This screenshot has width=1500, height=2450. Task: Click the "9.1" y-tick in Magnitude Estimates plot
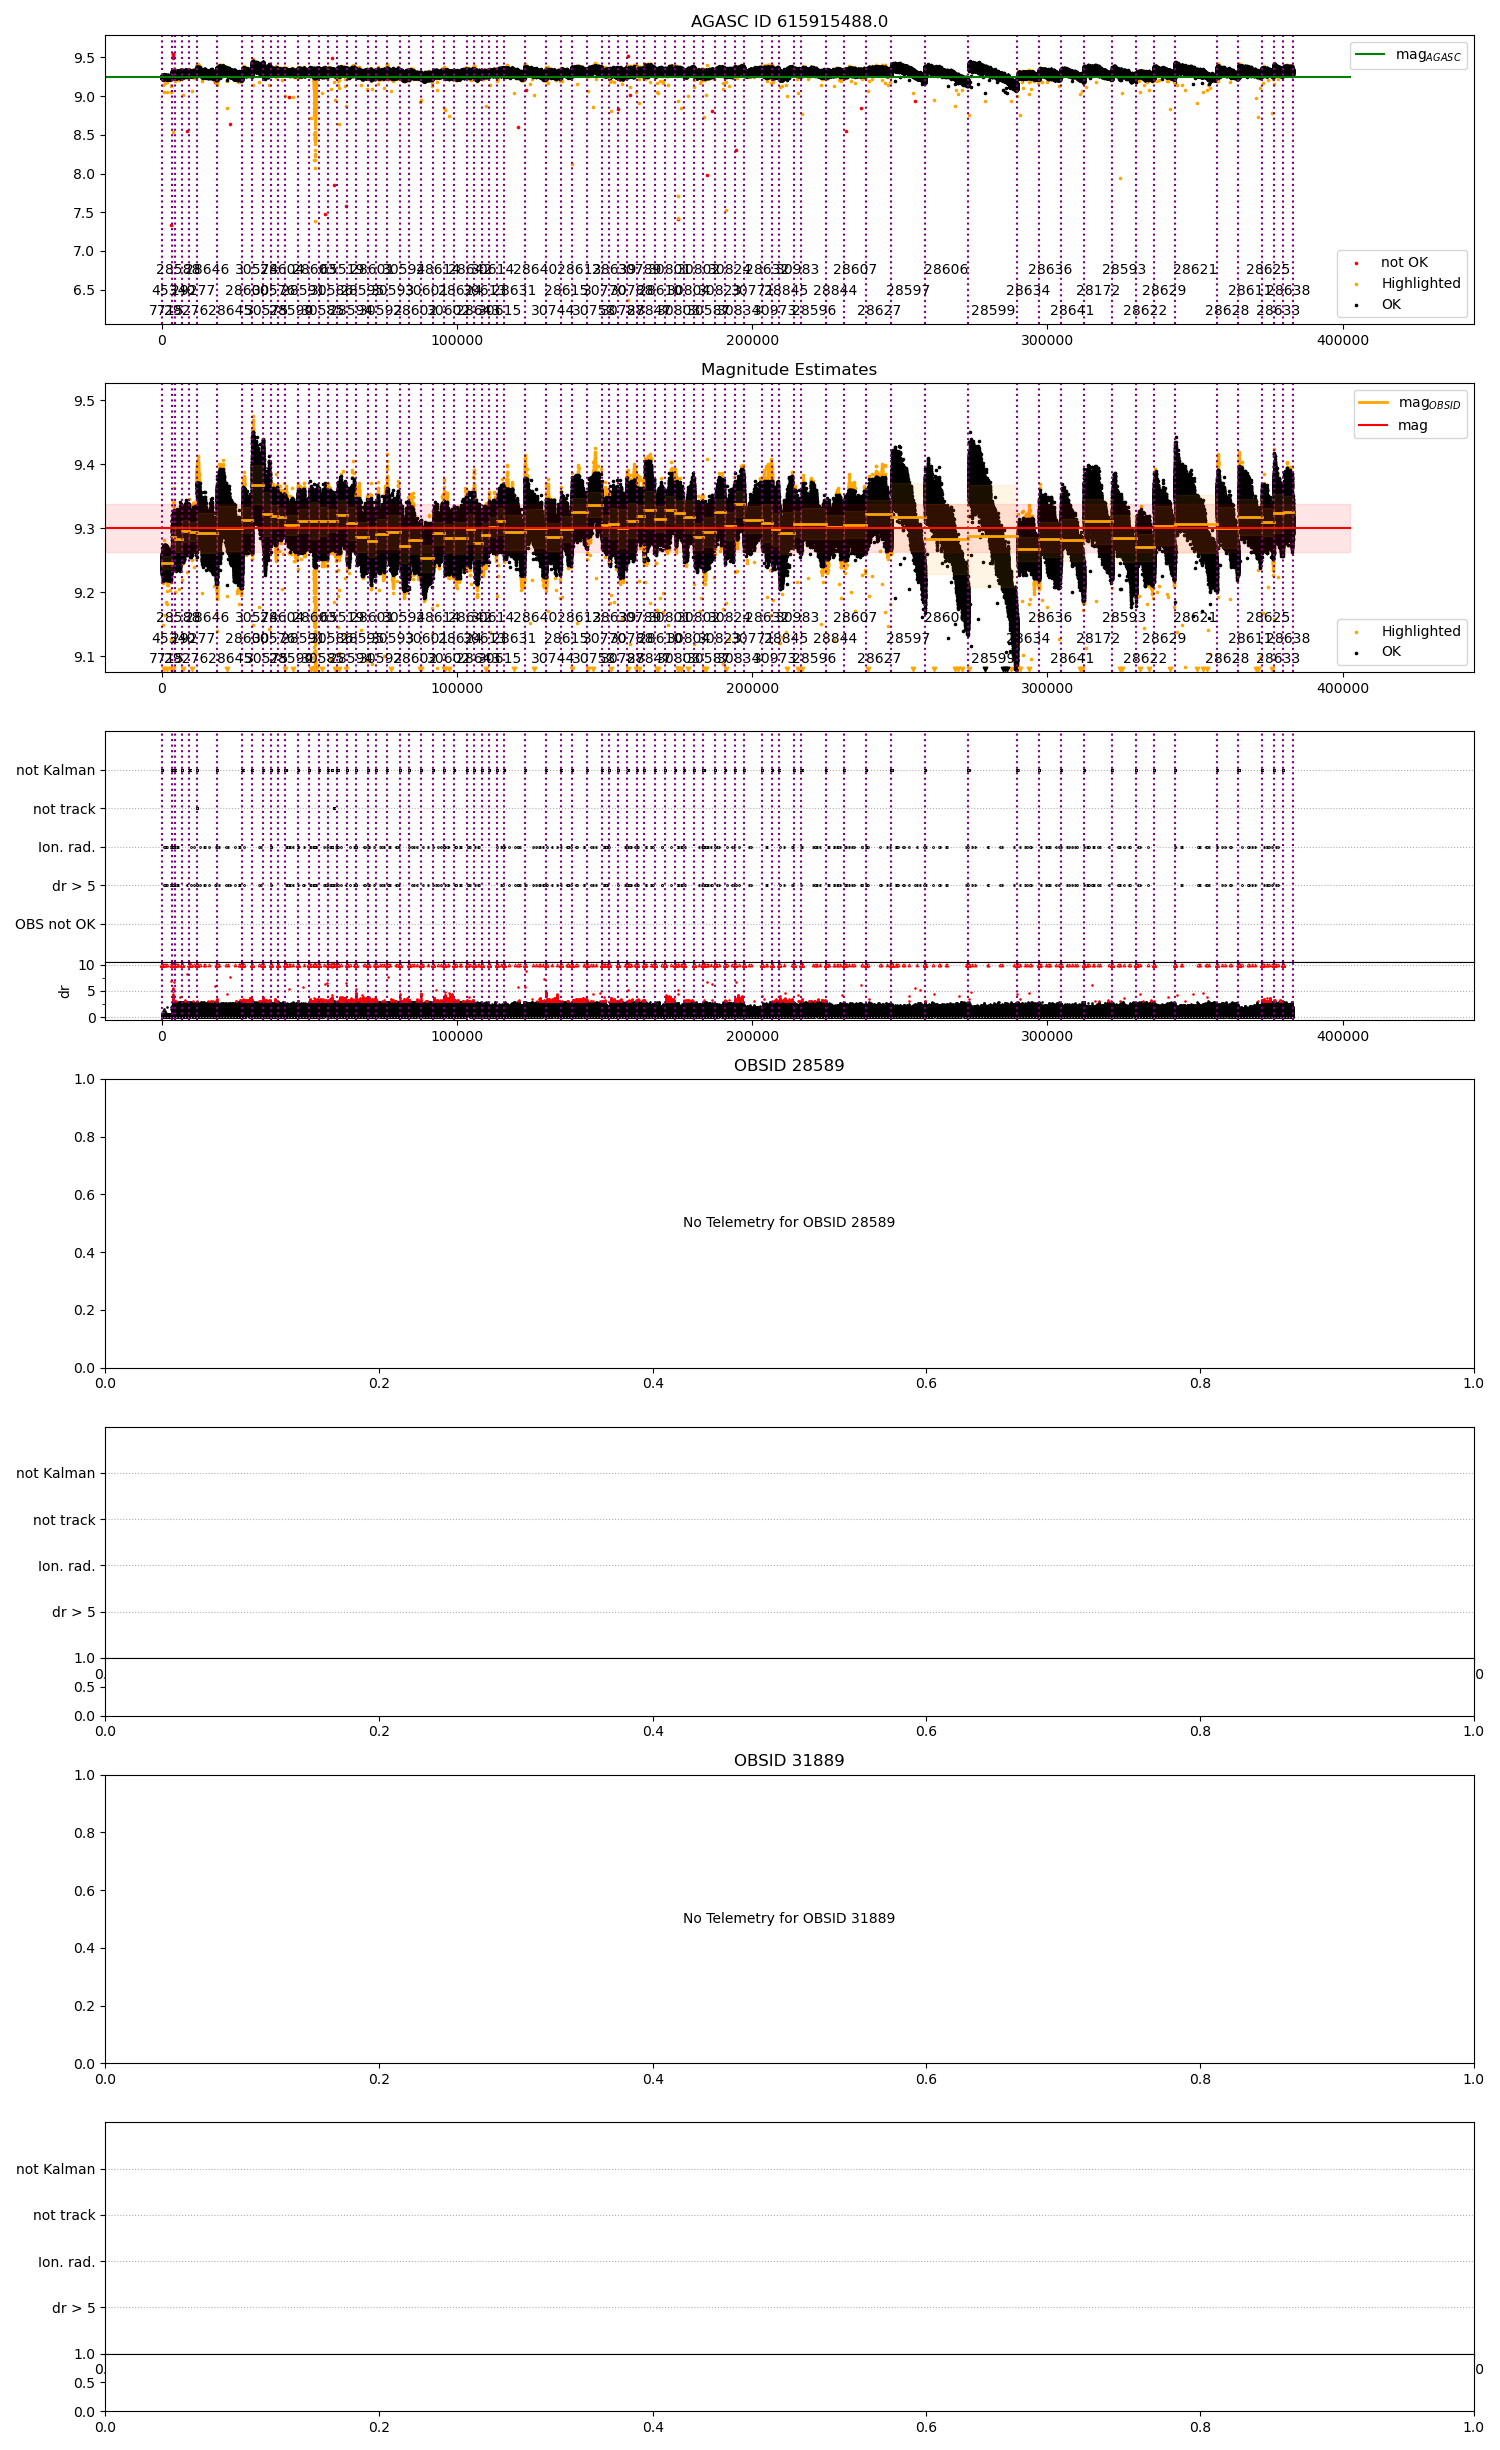coord(84,657)
